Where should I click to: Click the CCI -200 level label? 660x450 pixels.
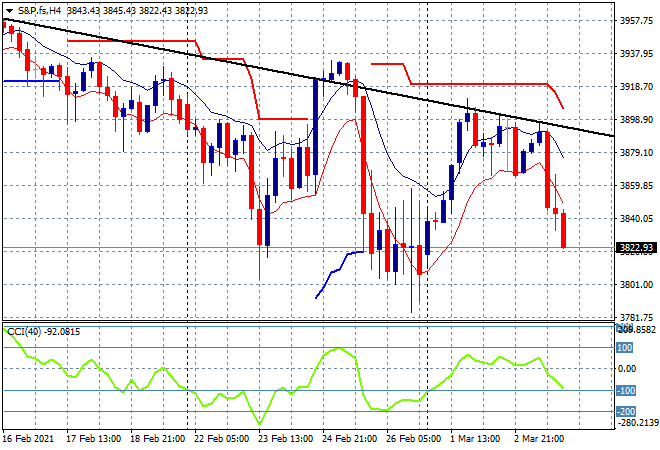626,411
